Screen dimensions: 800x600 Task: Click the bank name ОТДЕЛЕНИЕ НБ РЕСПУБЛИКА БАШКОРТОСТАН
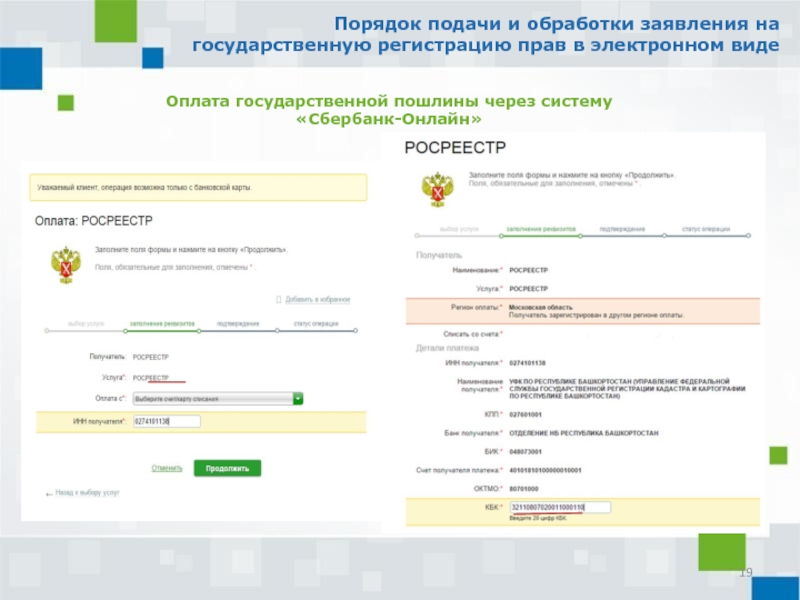[584, 433]
